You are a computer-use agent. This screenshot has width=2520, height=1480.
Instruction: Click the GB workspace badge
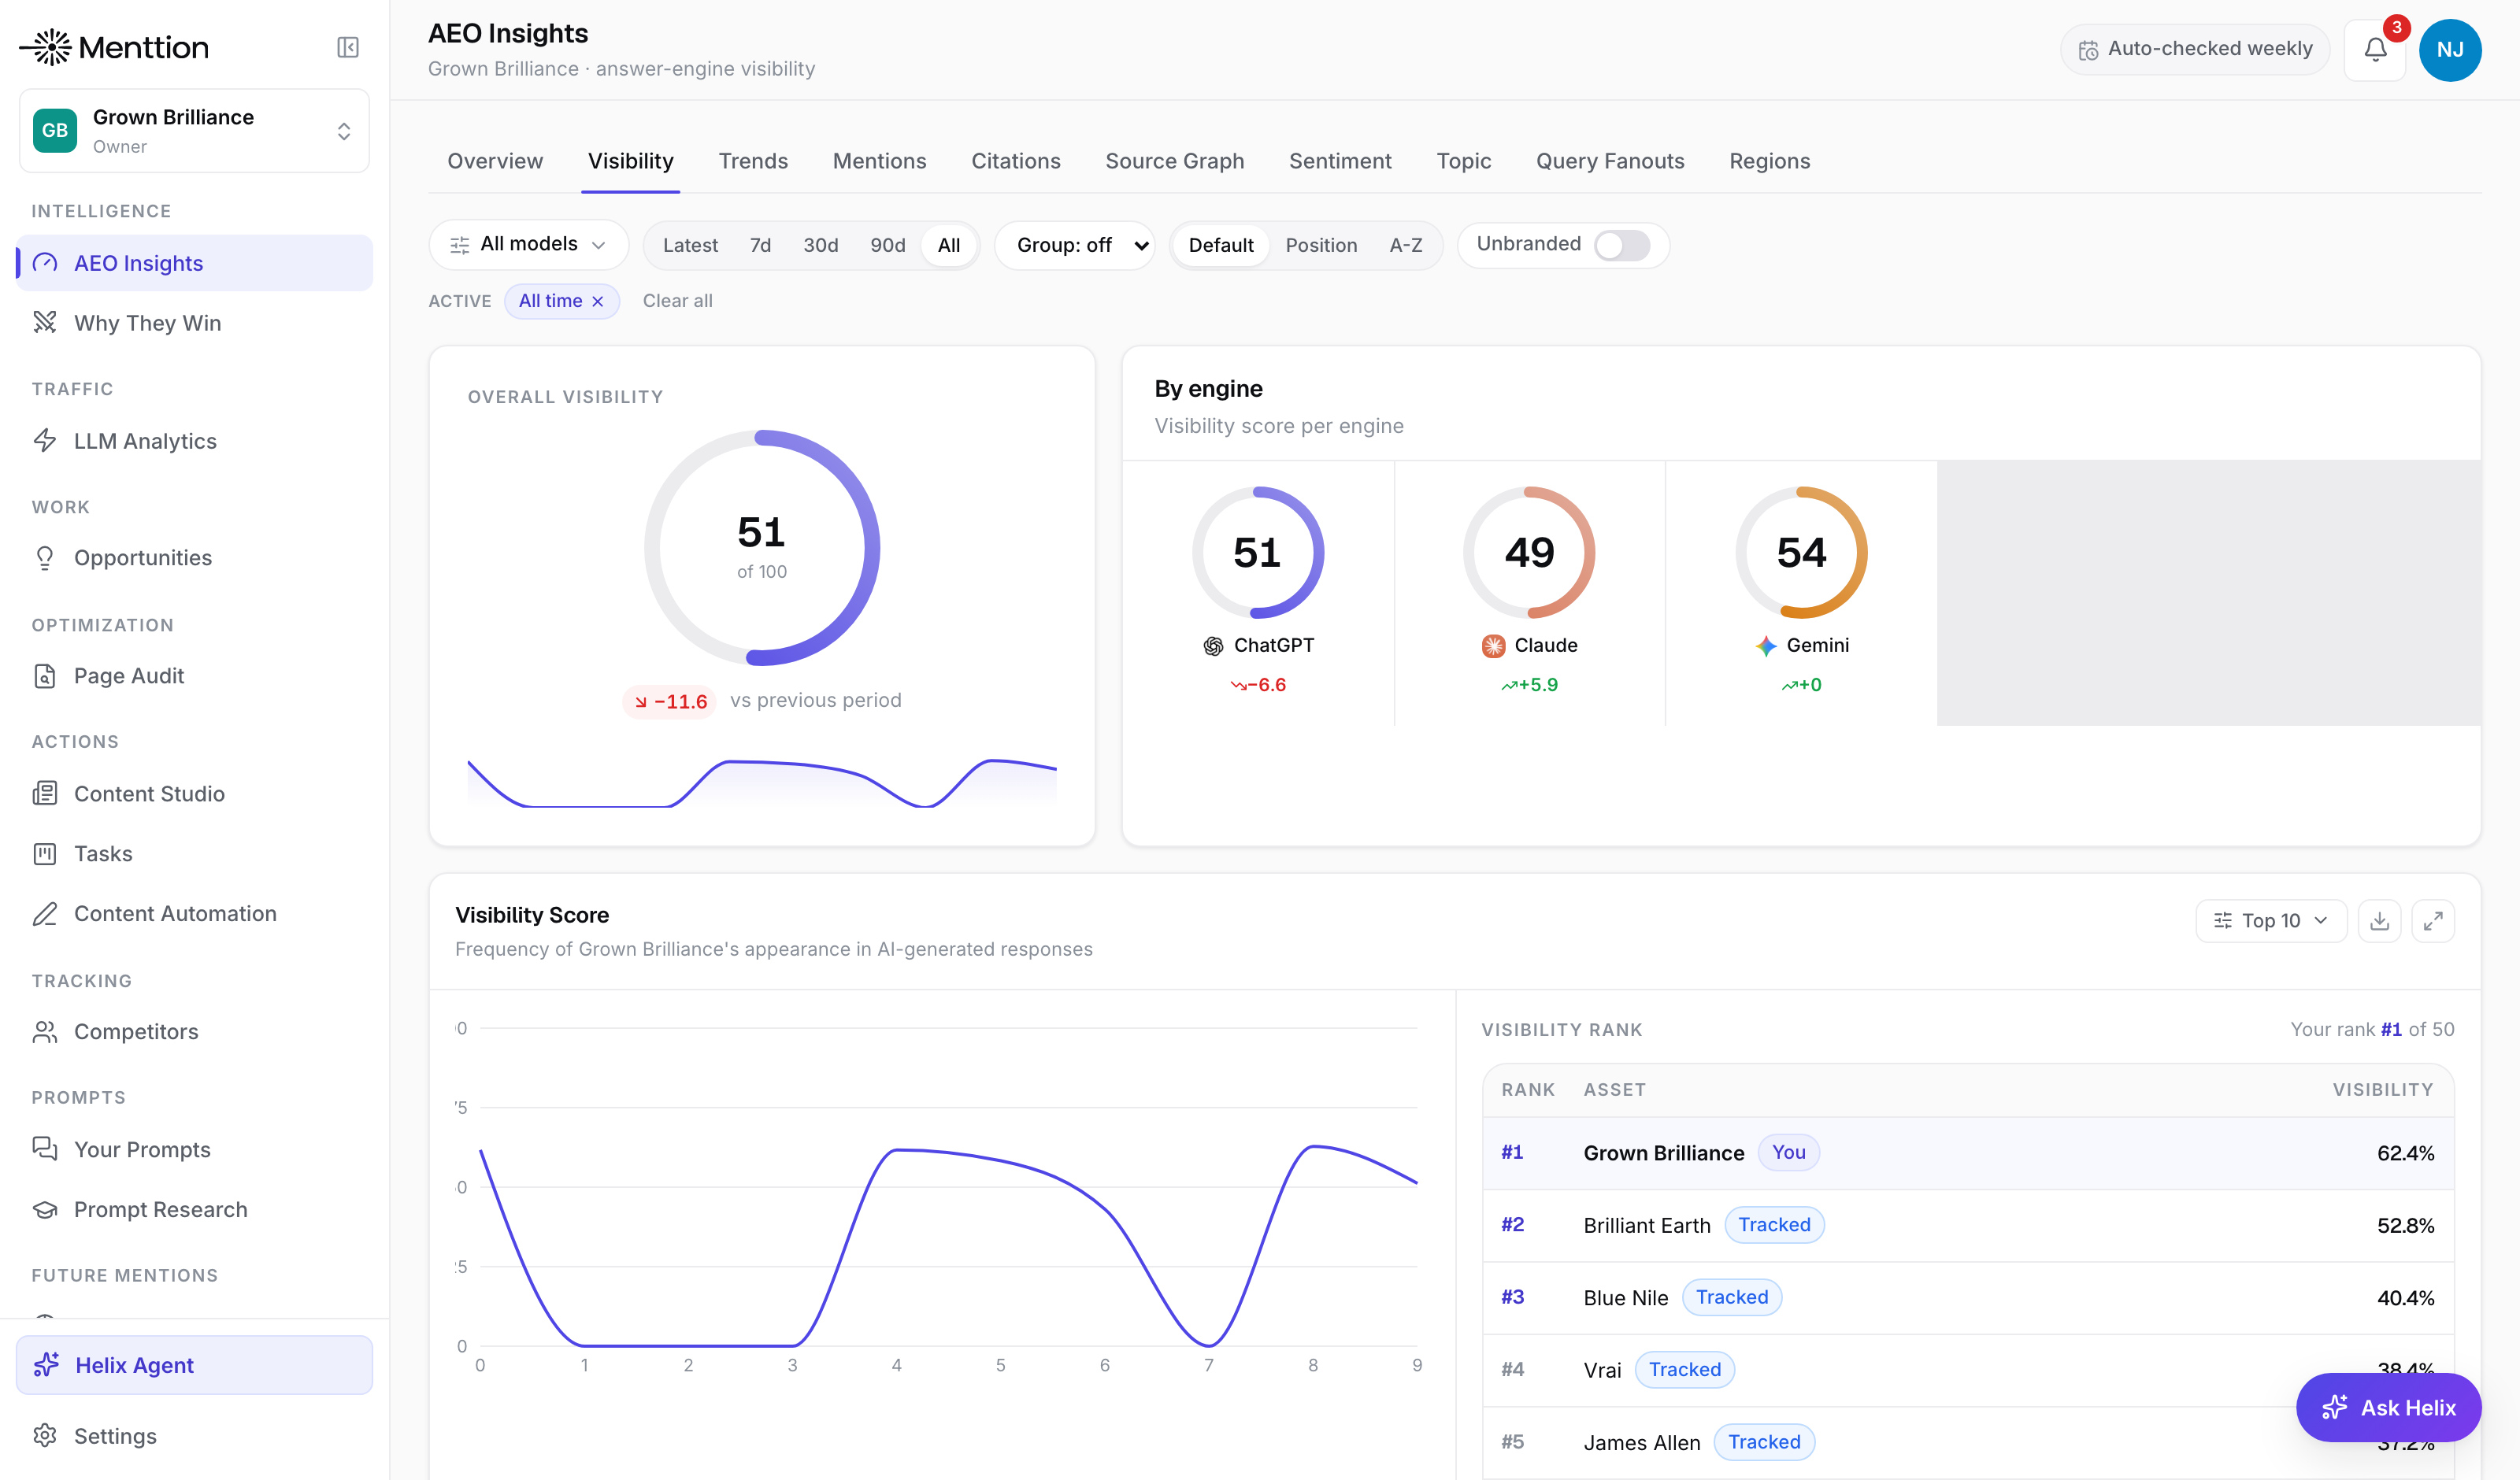point(55,130)
